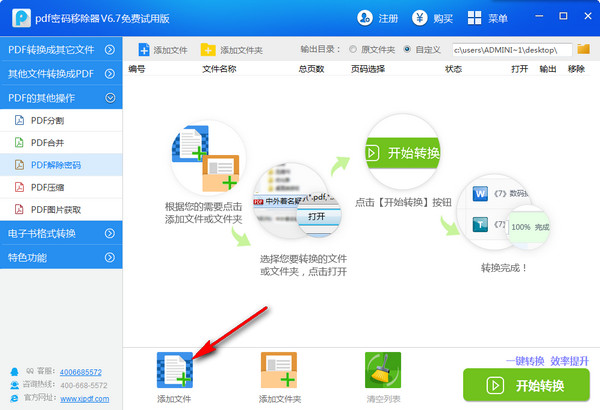Browse output folder with the orange folder icon
Viewport: 600px width, 410px height.
tap(584, 49)
